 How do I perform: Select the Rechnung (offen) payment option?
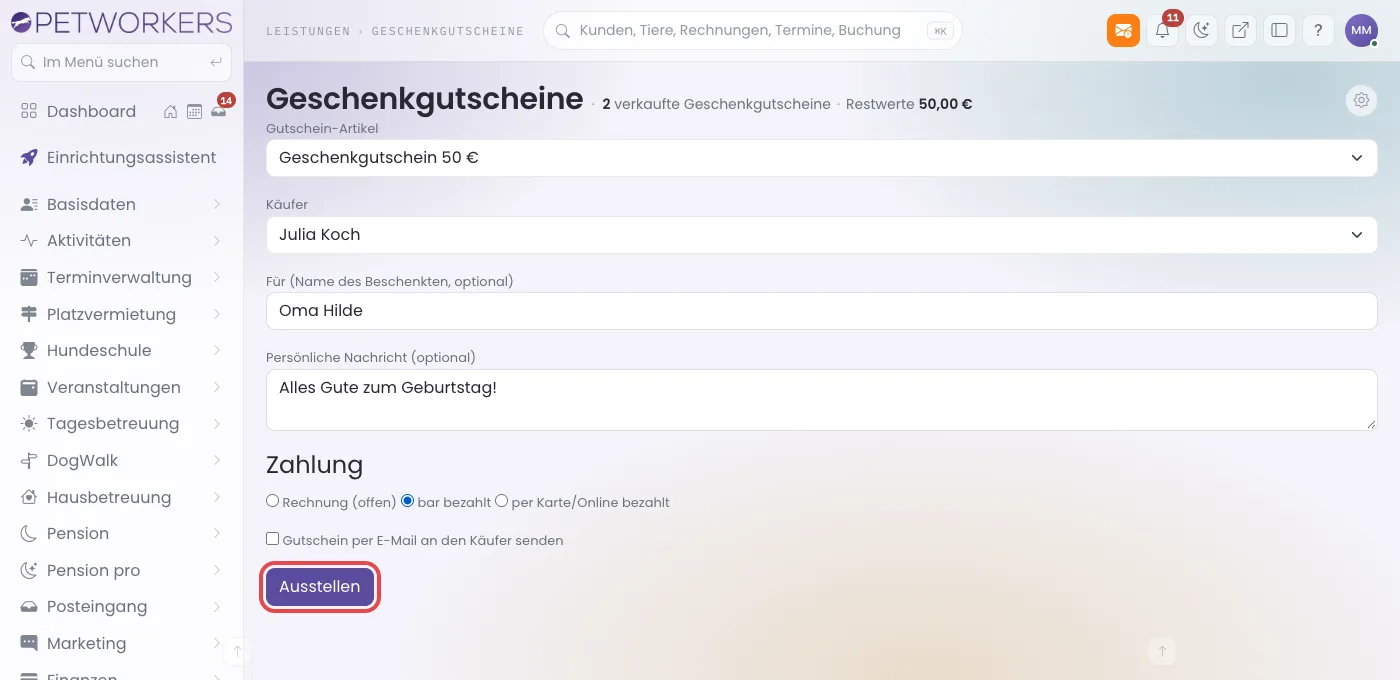272,501
